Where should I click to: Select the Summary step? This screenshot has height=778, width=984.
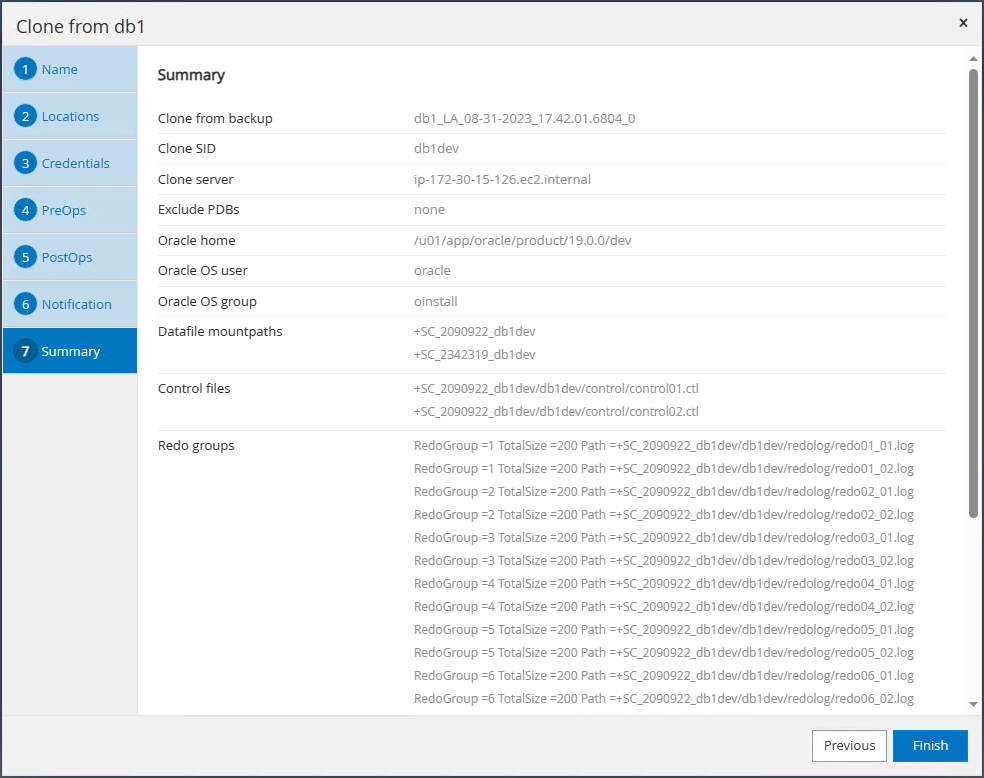(x=71, y=352)
